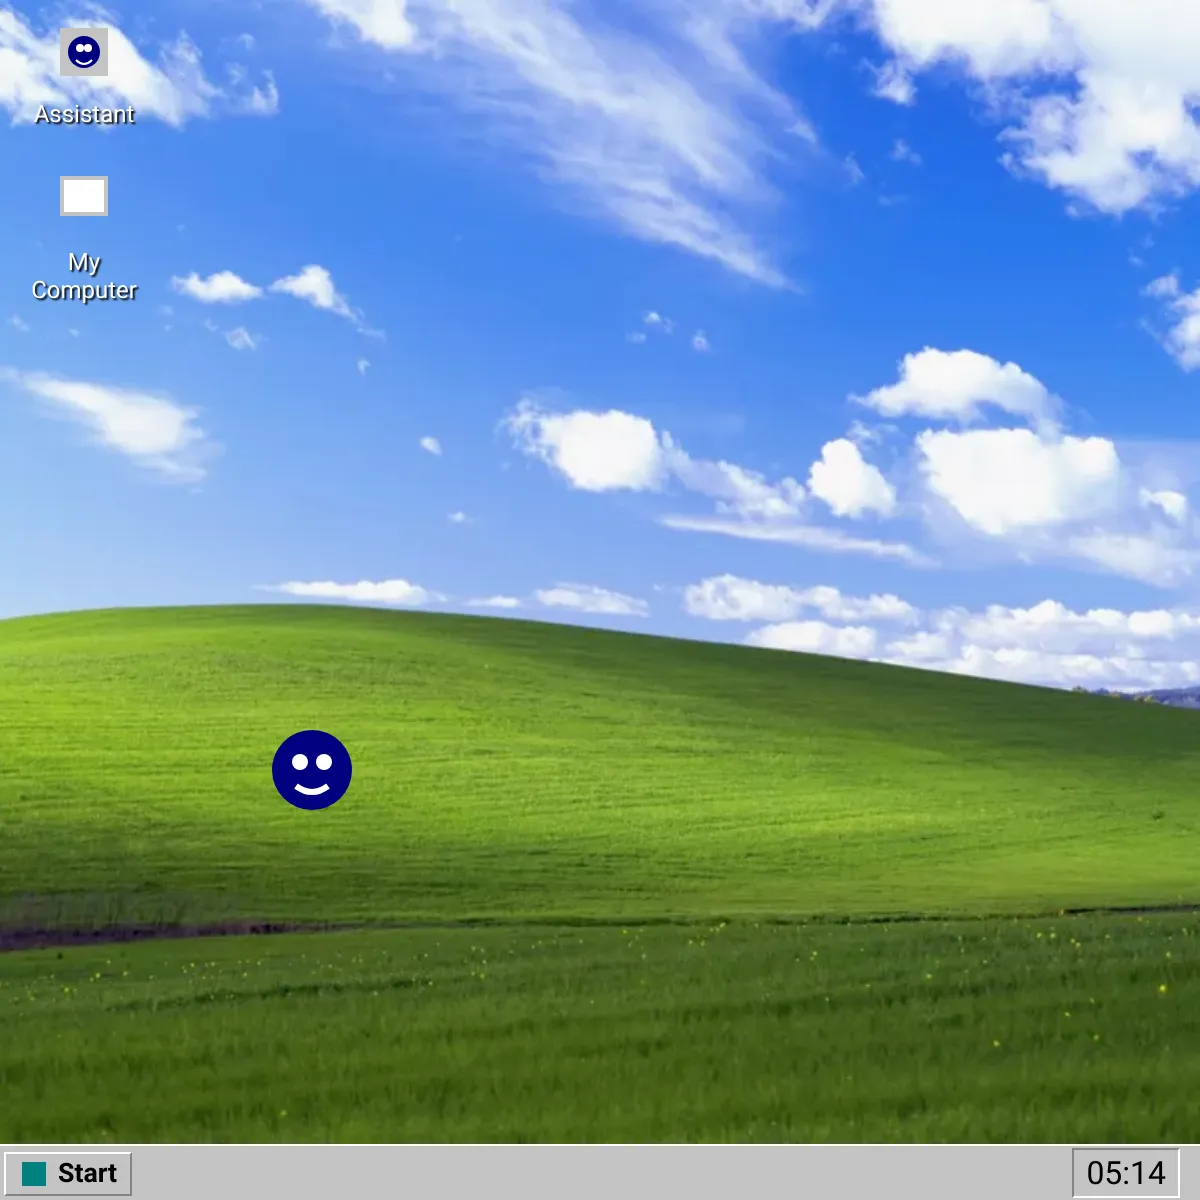This screenshot has width=1200, height=1200.
Task: Click the teal Start button logo
Action: coord(34,1174)
